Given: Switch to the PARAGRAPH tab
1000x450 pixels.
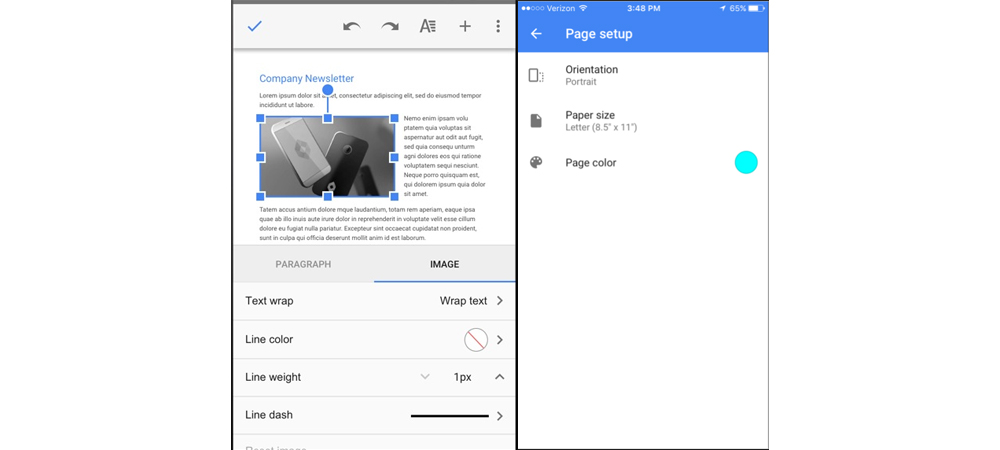Looking at the screenshot, I should coord(304,264).
